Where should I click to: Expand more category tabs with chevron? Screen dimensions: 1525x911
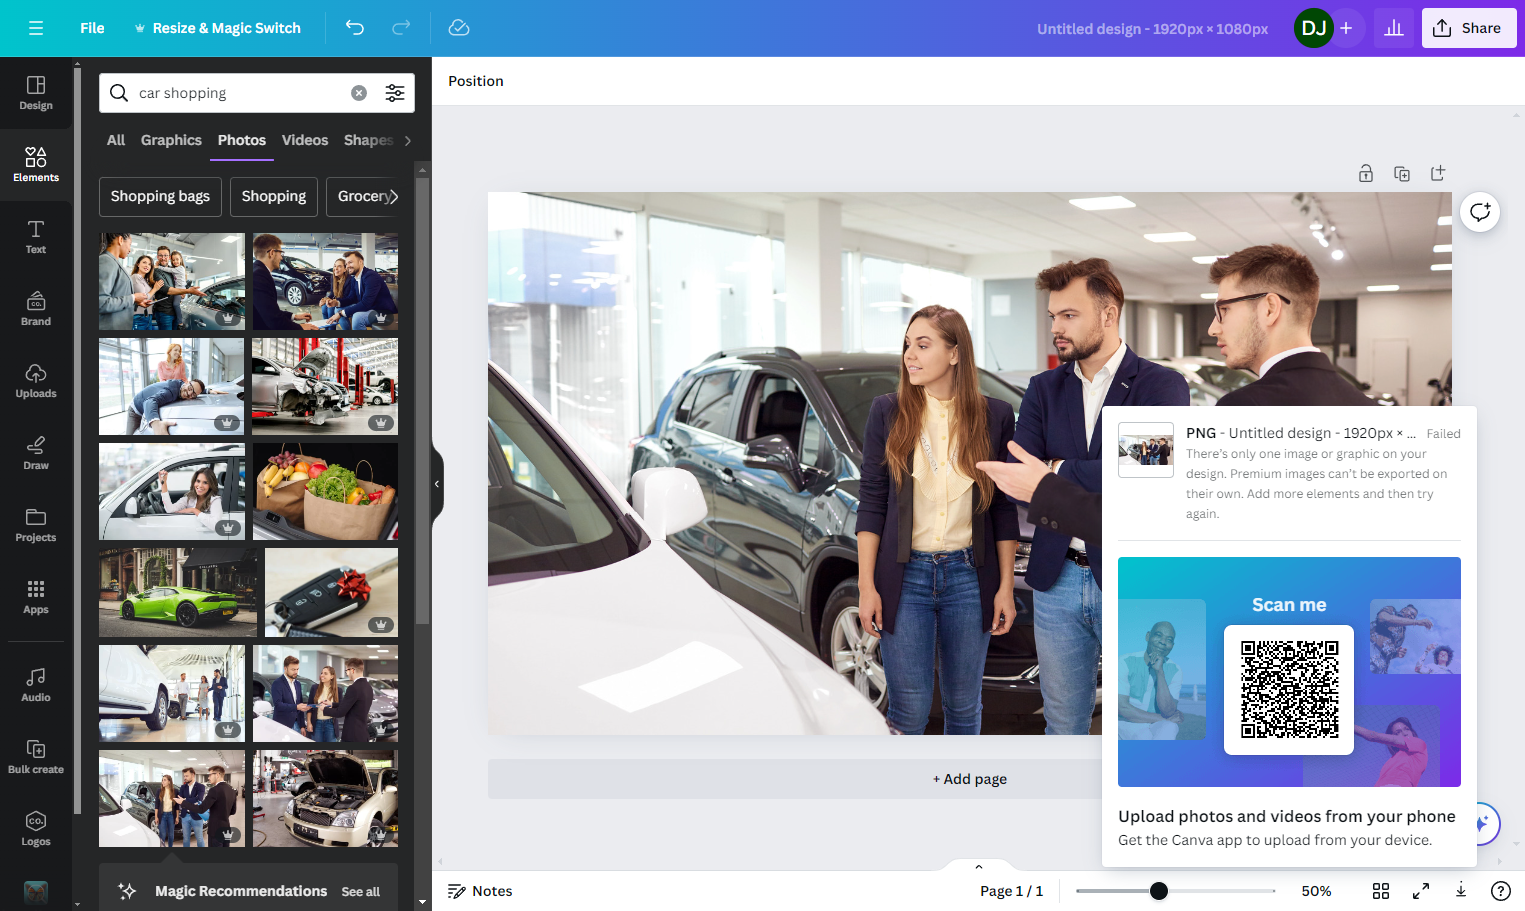pos(408,141)
